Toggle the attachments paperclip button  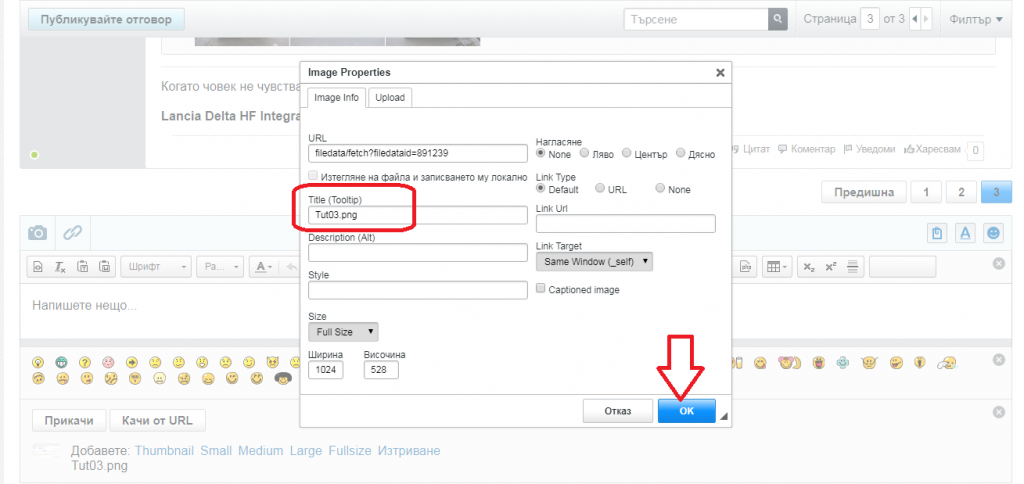[x=938, y=233]
